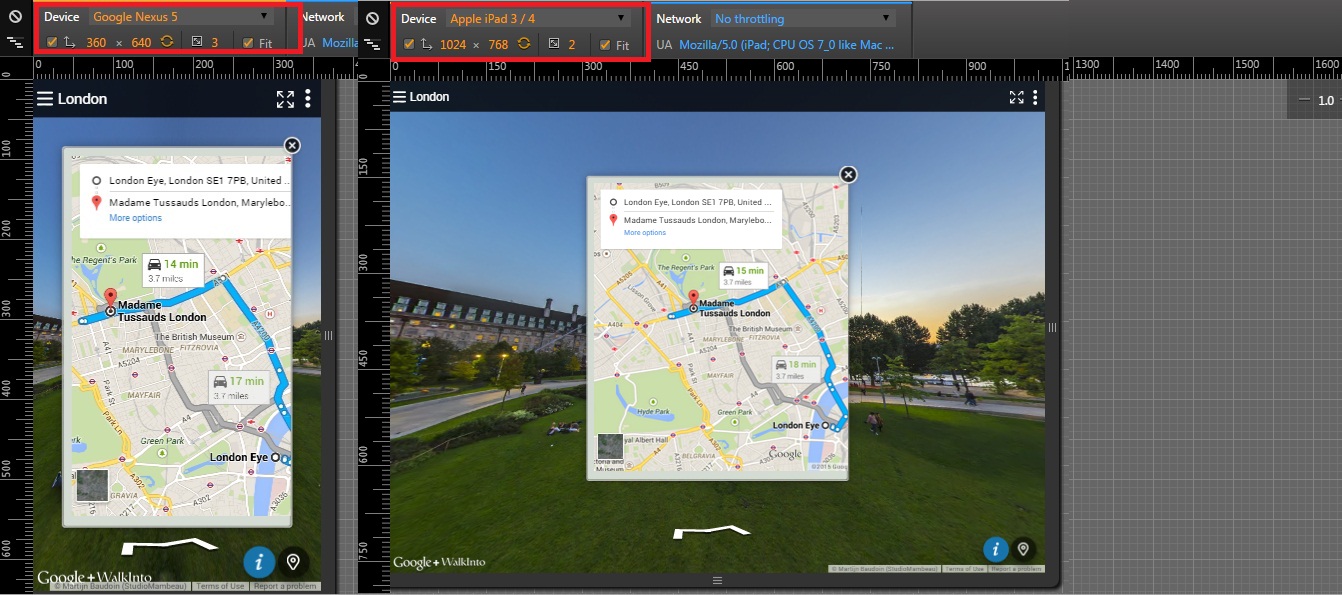
Task: Click Report a problem link in Nexus 5 view
Action: 284,586
